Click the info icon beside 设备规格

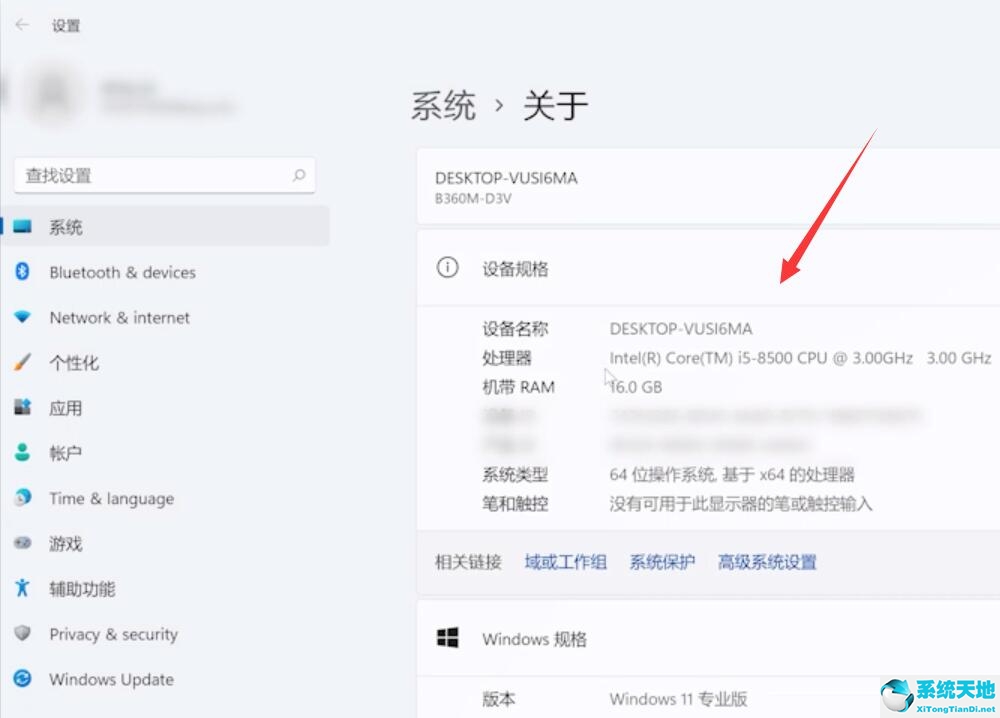[x=447, y=268]
